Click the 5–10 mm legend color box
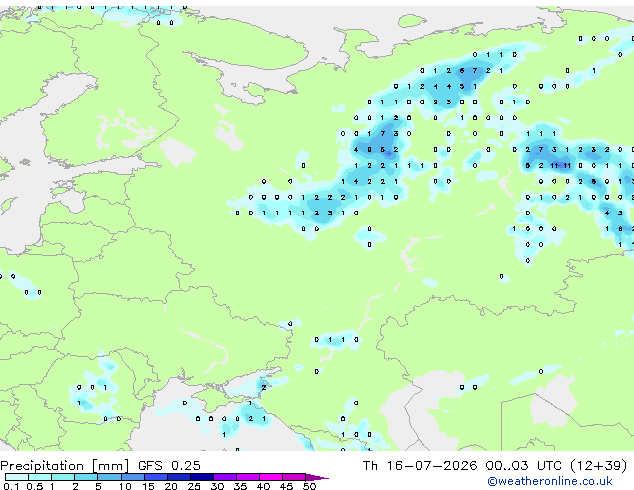The height and width of the screenshot is (490, 634). 109,477
